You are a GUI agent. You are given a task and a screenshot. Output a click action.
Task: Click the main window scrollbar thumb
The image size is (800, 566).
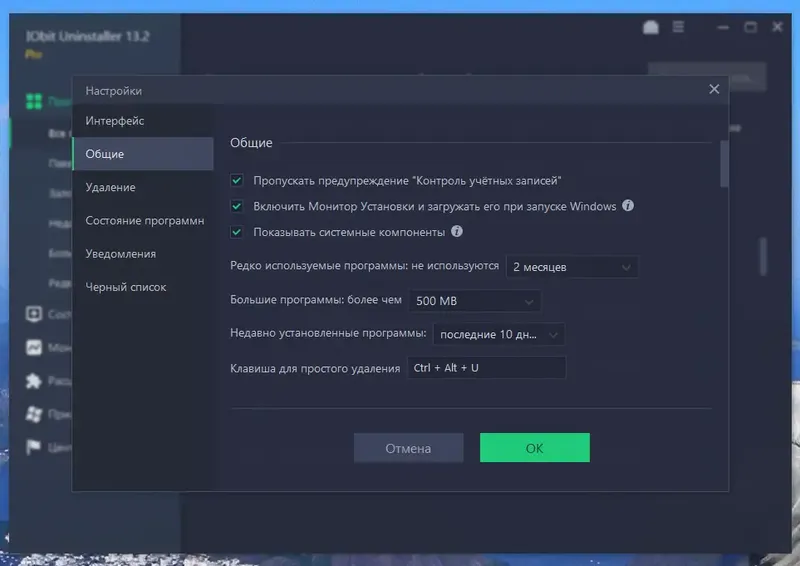click(x=763, y=256)
